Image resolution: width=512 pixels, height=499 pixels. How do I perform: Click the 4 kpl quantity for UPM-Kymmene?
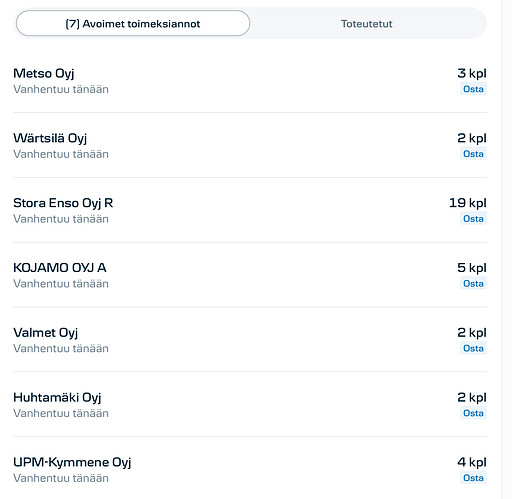[472, 462]
